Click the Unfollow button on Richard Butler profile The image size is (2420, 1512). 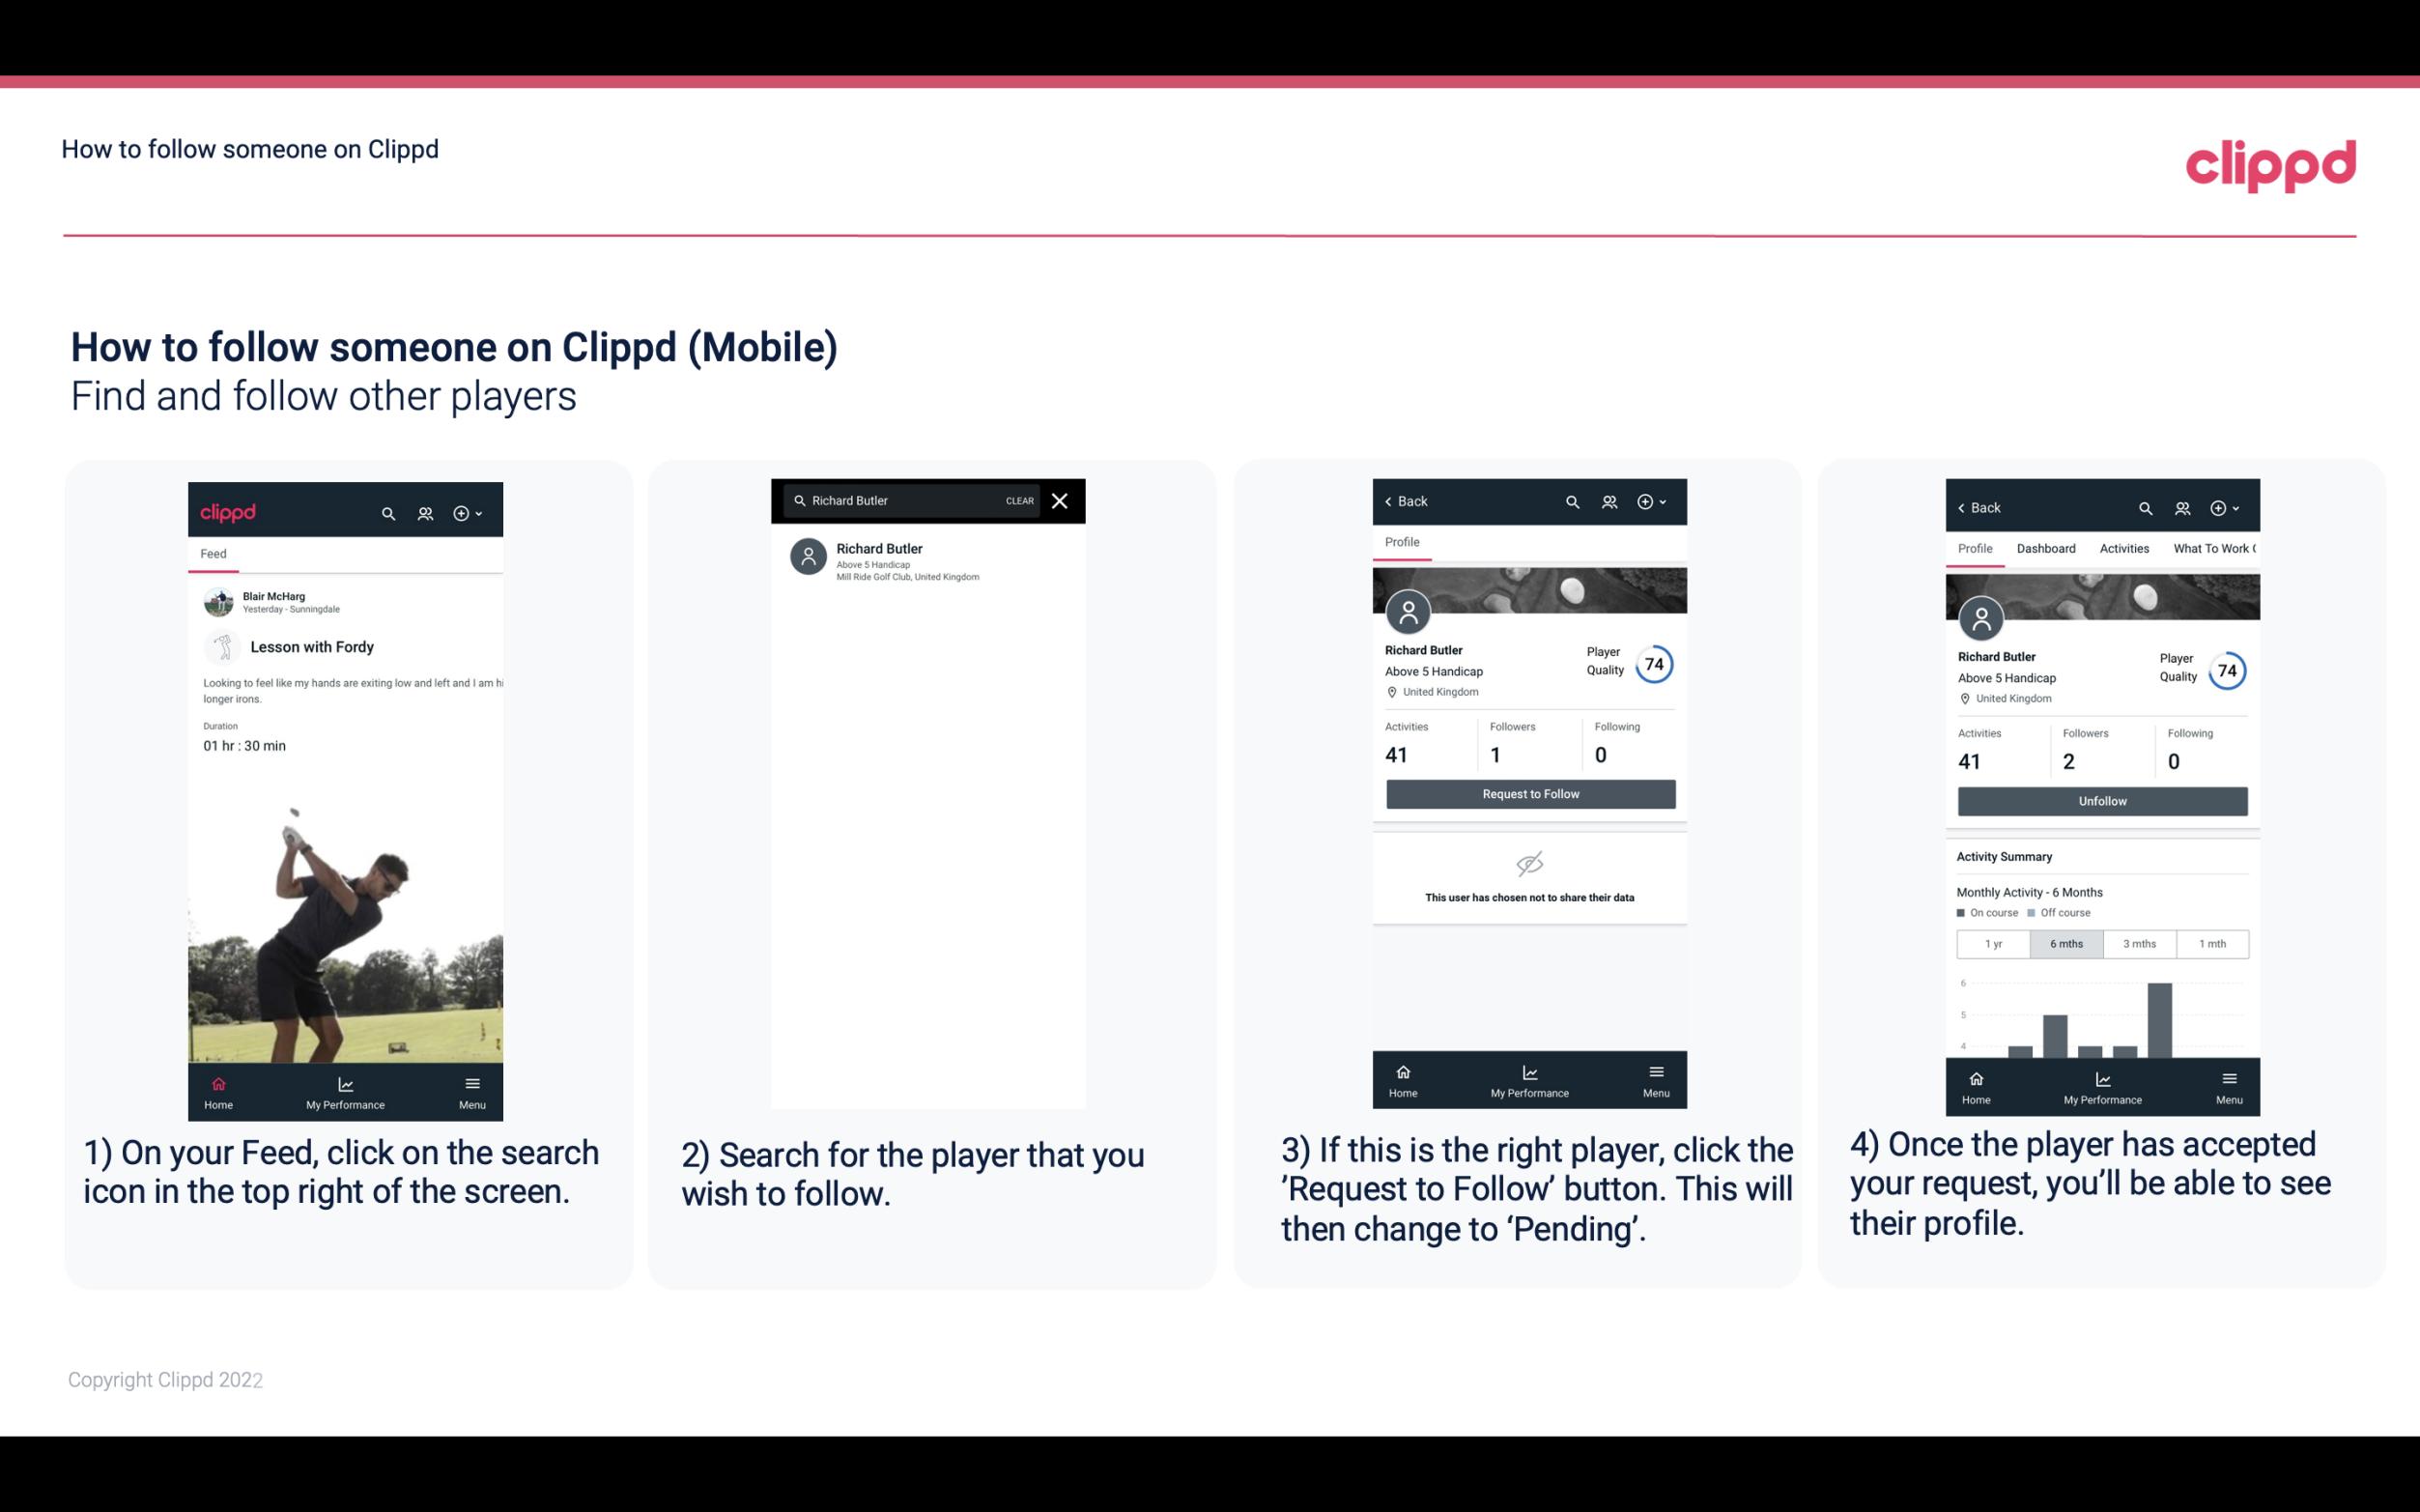2101,800
